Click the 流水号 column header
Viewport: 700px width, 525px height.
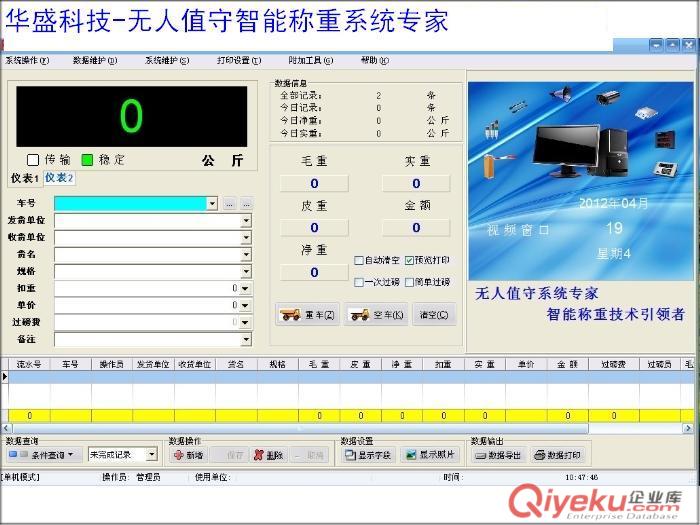(x=29, y=364)
